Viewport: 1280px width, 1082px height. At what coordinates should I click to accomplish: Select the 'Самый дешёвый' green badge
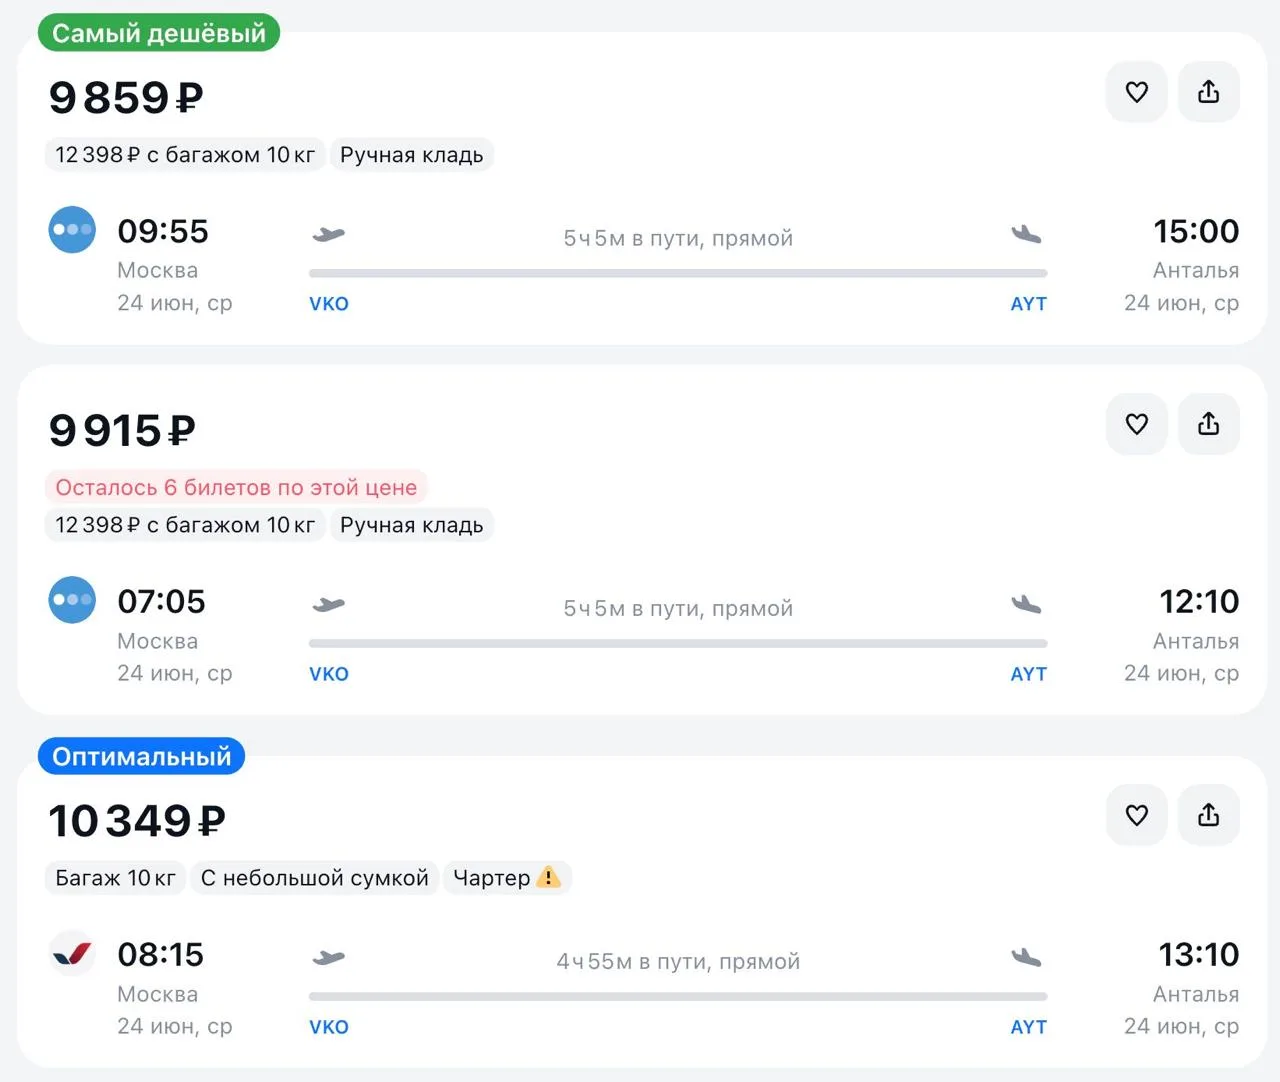pyautogui.click(x=159, y=33)
